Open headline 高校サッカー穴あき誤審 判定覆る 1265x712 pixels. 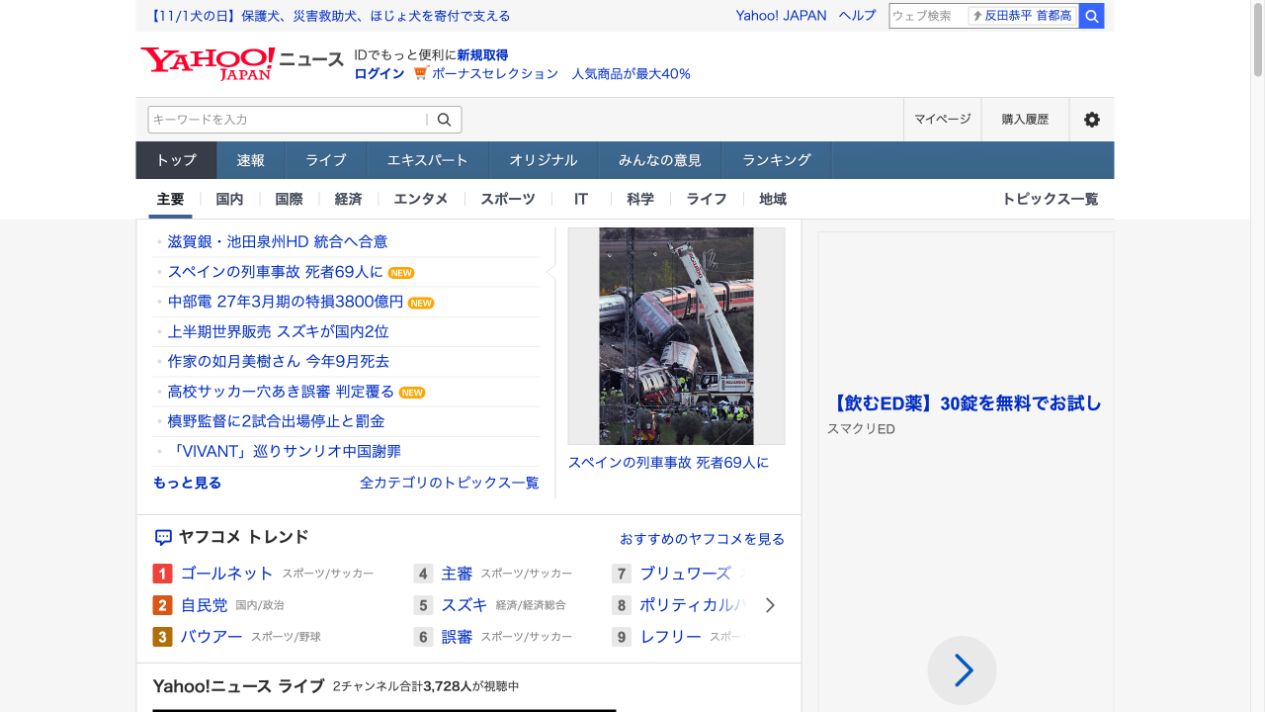[x=281, y=392]
